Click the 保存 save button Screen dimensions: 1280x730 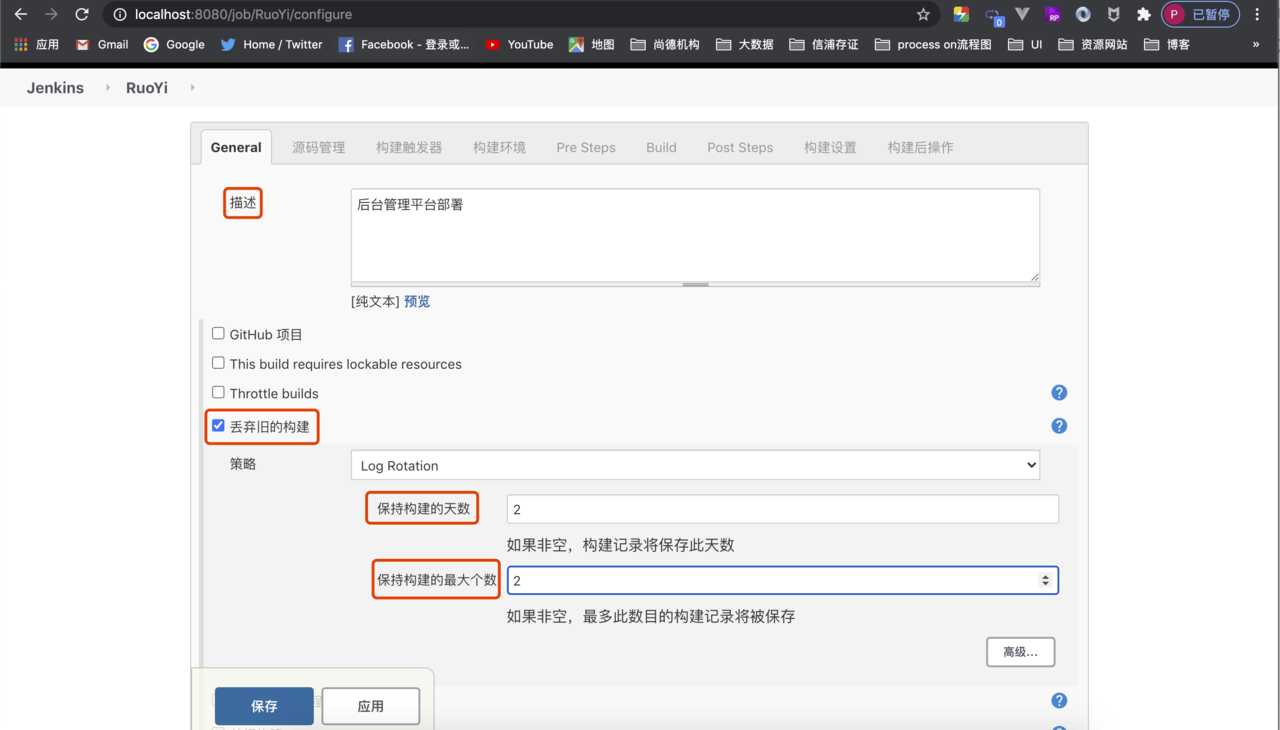pyautogui.click(x=264, y=706)
